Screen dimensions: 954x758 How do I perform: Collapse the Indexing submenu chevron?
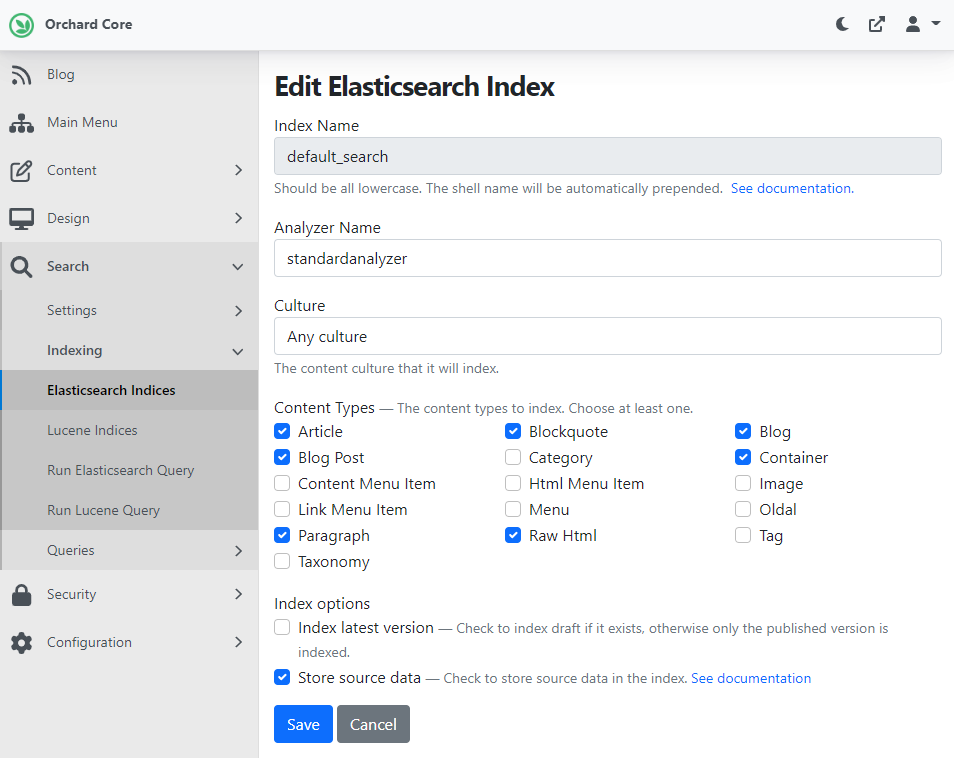click(238, 352)
